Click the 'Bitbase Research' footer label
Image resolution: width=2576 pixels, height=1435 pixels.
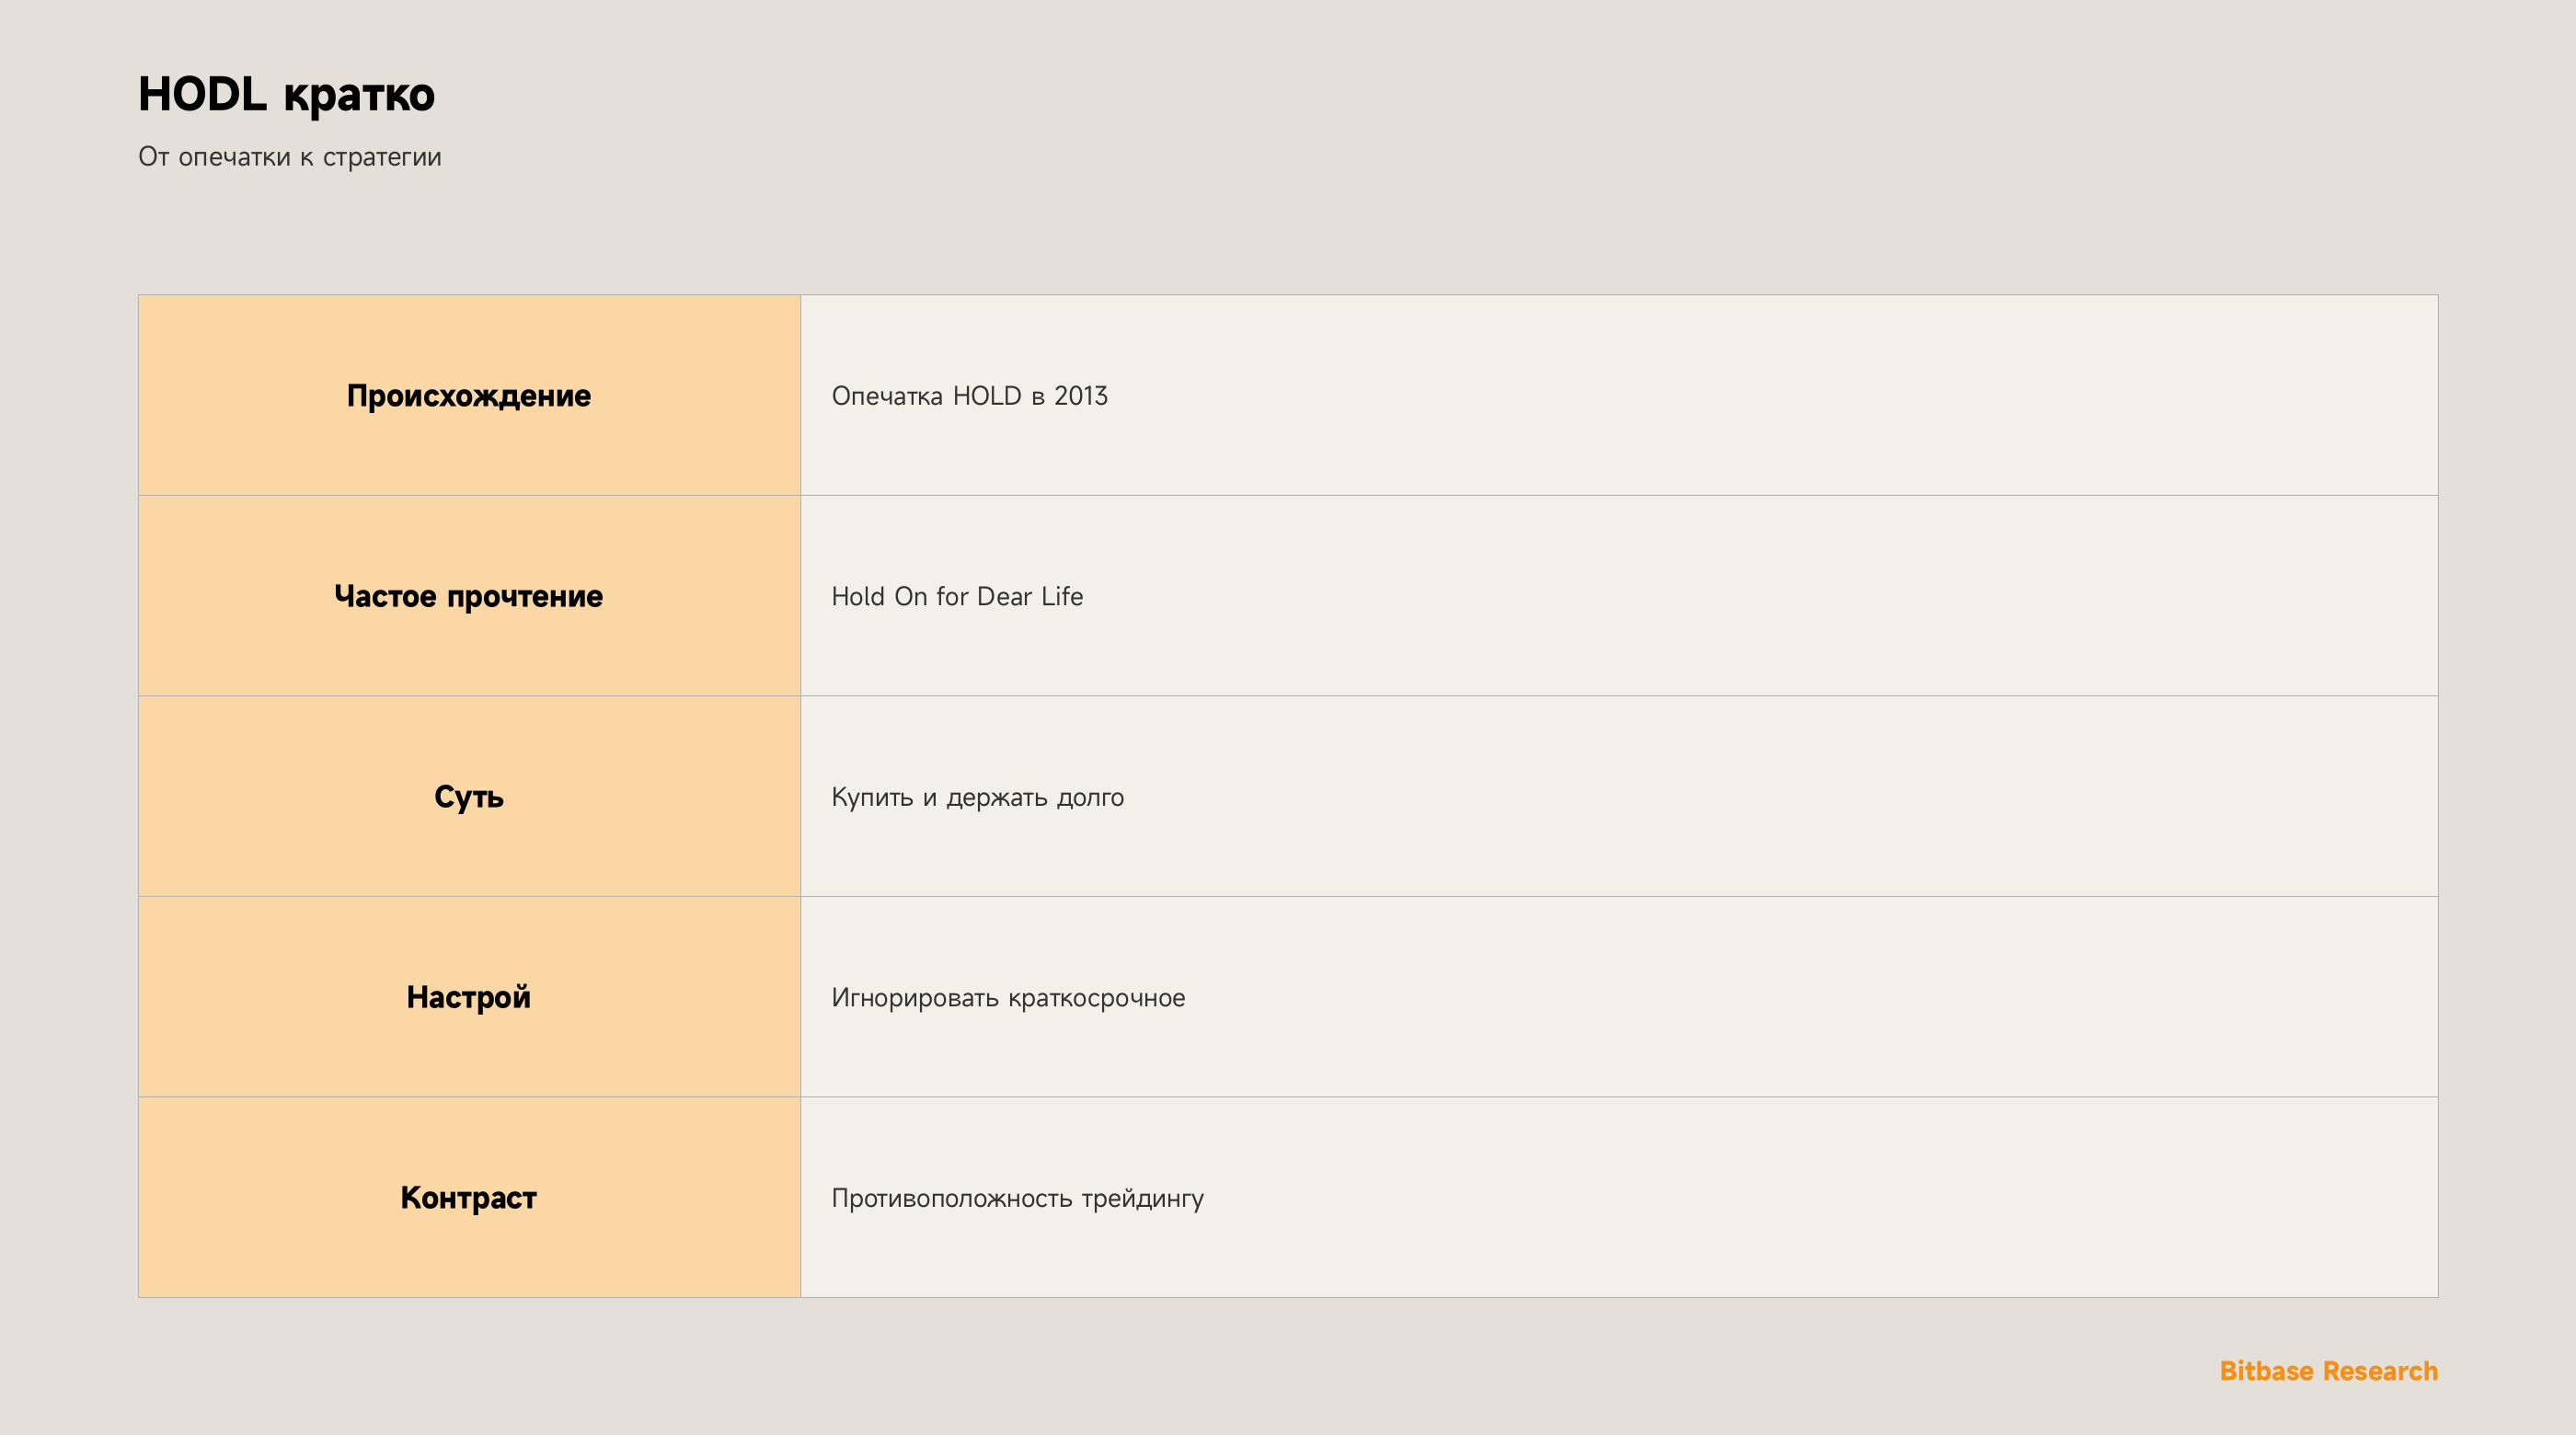point(2328,1371)
